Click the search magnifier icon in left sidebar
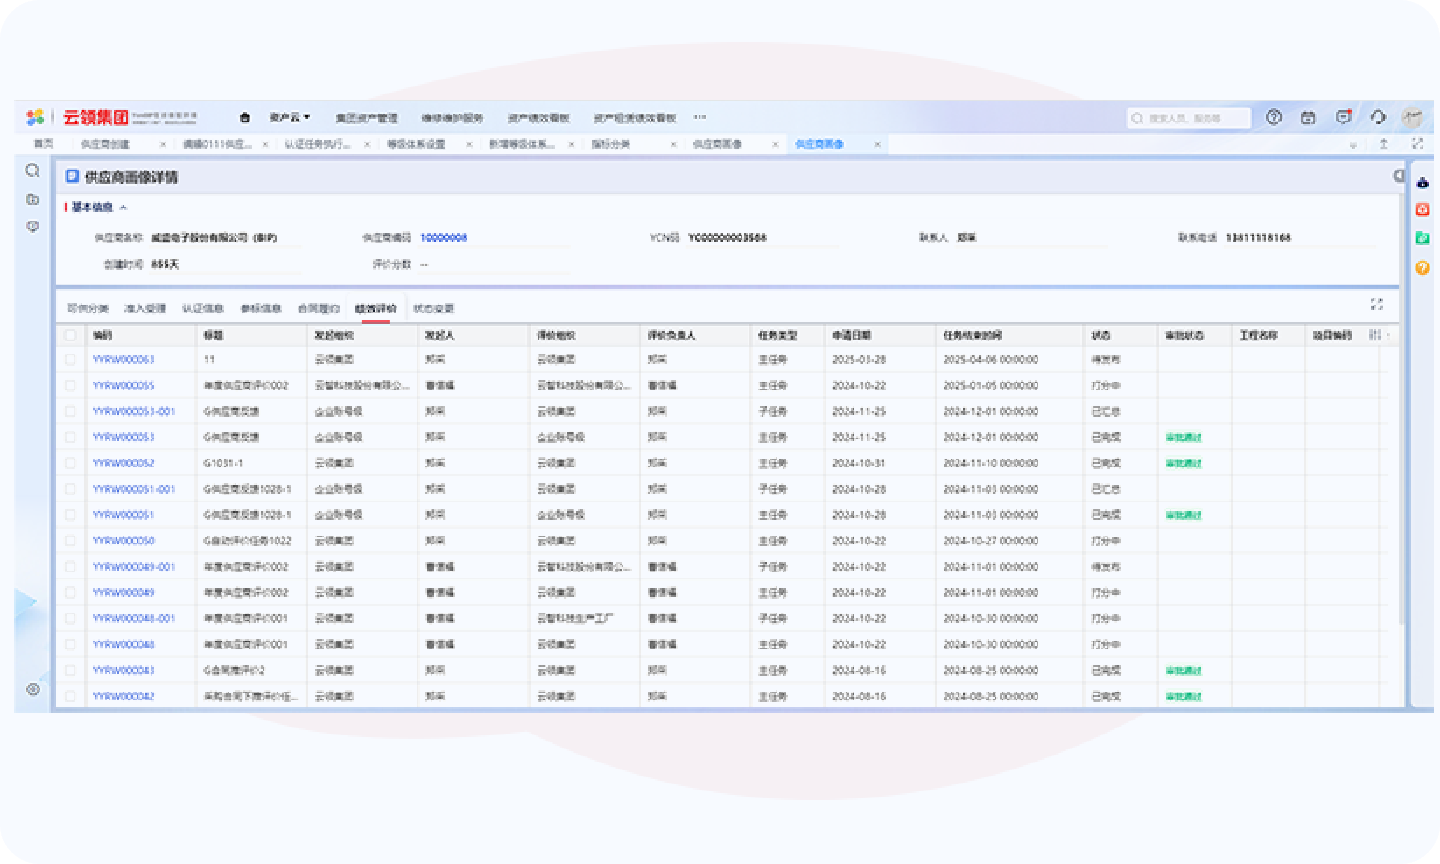The width and height of the screenshot is (1440, 864). [x=32, y=171]
